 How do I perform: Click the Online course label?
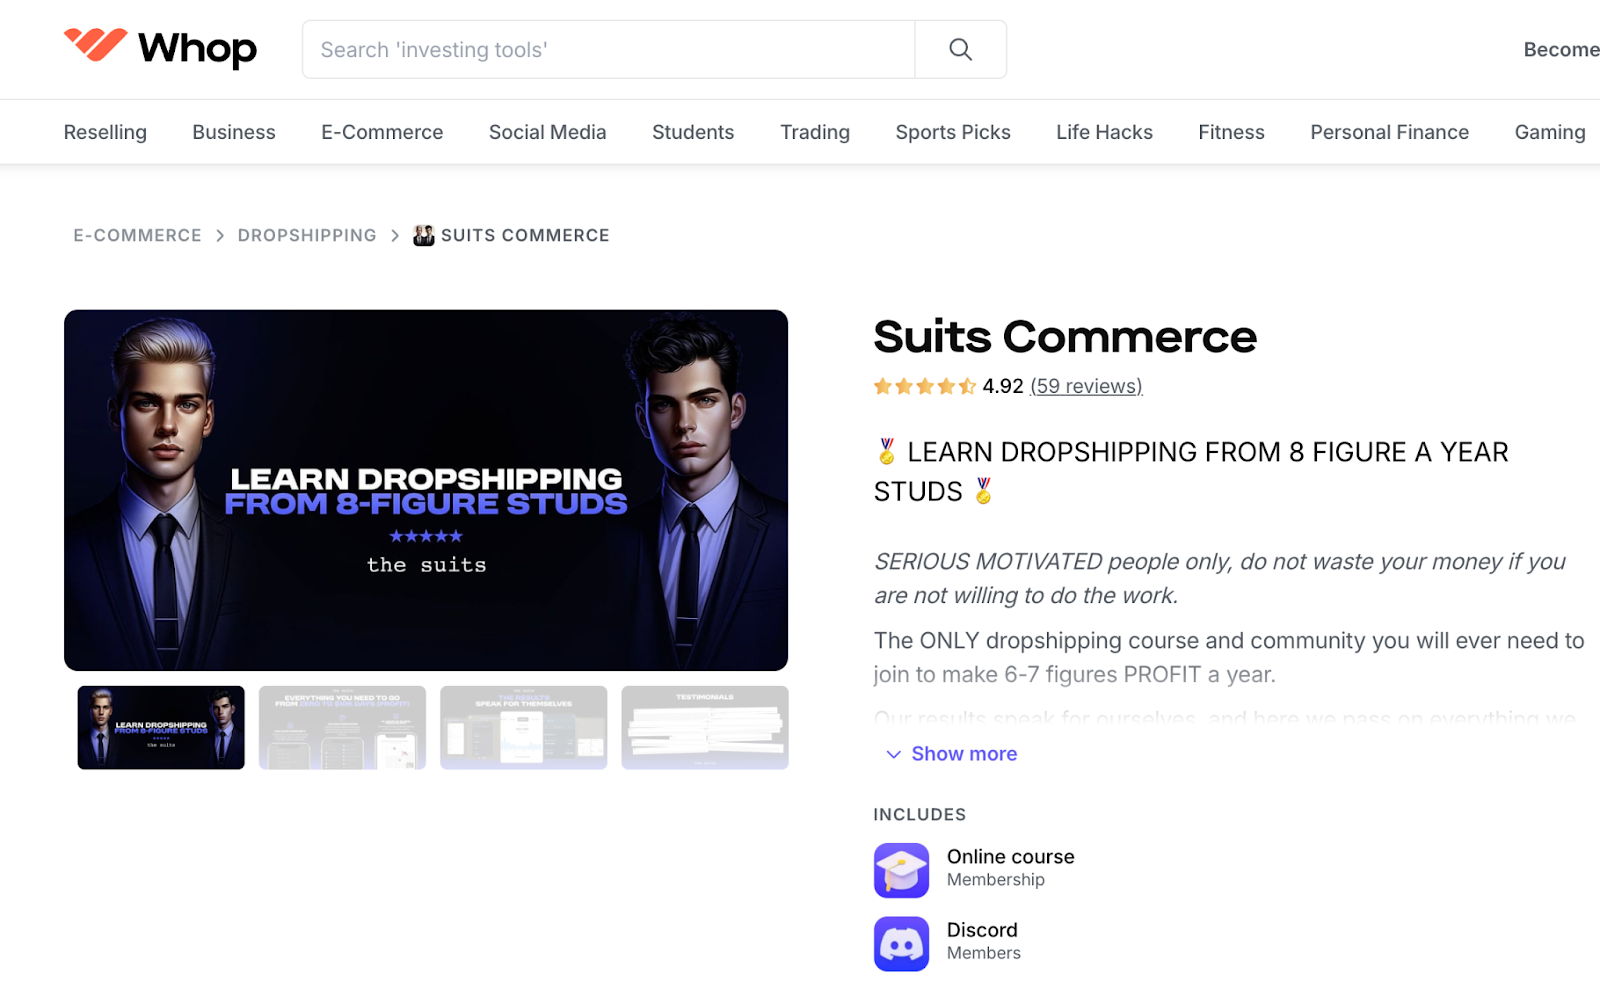1010,857
